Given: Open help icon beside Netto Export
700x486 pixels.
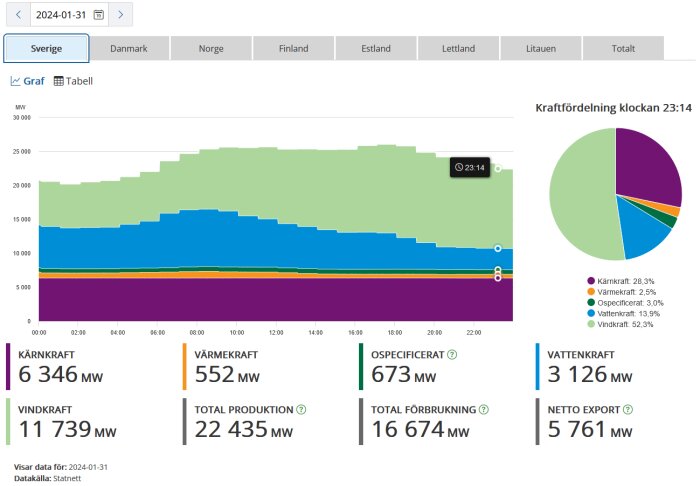Looking at the screenshot, I should pos(628,409).
